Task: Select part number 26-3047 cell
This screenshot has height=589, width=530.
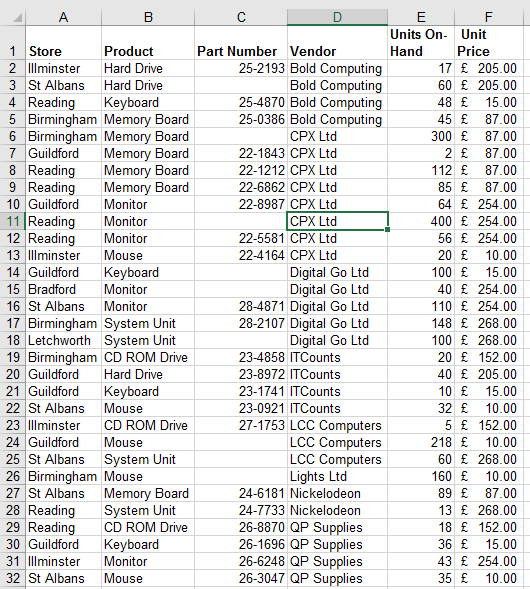Action: (x=241, y=578)
